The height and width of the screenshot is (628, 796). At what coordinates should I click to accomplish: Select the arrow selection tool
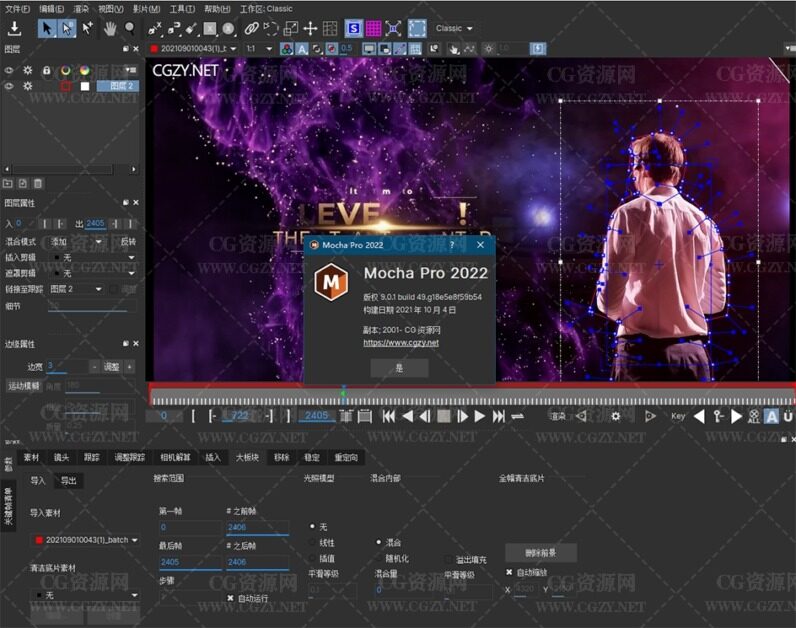[47, 28]
